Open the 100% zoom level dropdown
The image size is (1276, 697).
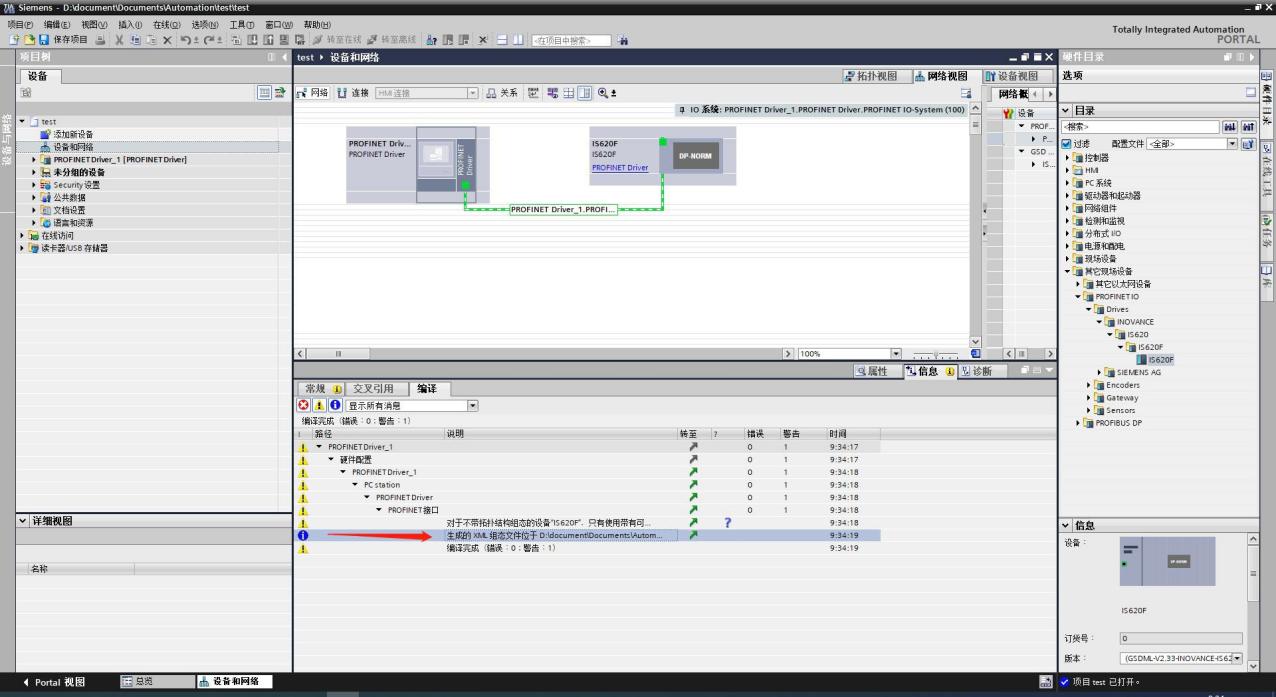pos(895,353)
